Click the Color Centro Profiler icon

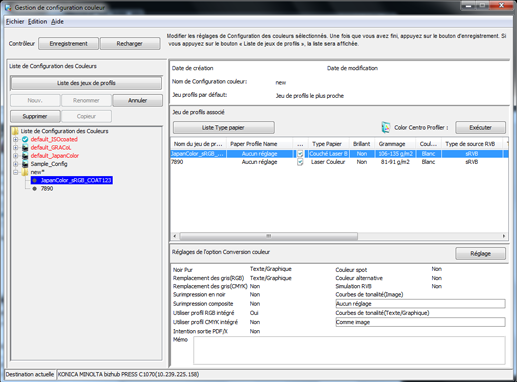click(386, 127)
